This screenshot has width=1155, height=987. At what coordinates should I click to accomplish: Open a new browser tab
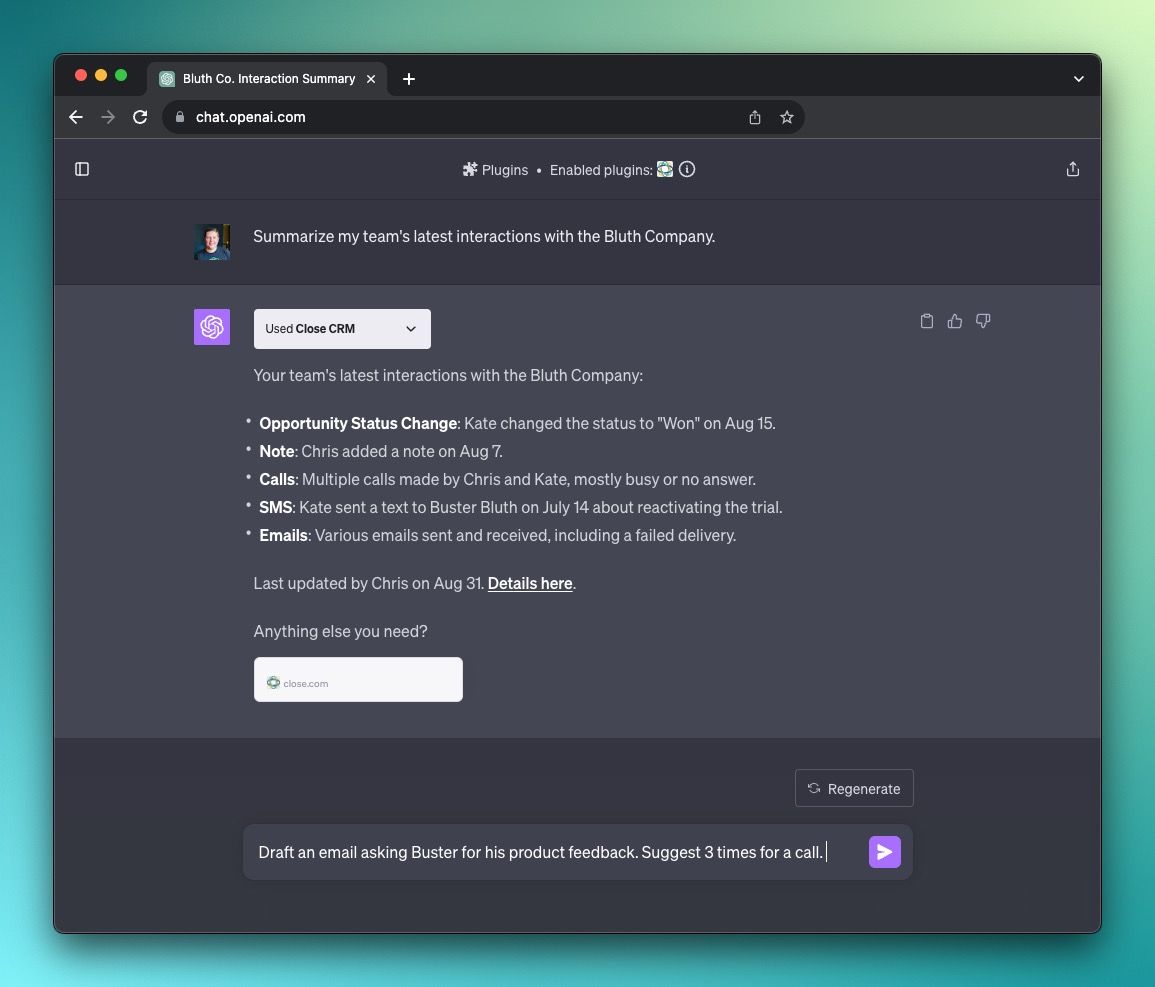pos(409,79)
